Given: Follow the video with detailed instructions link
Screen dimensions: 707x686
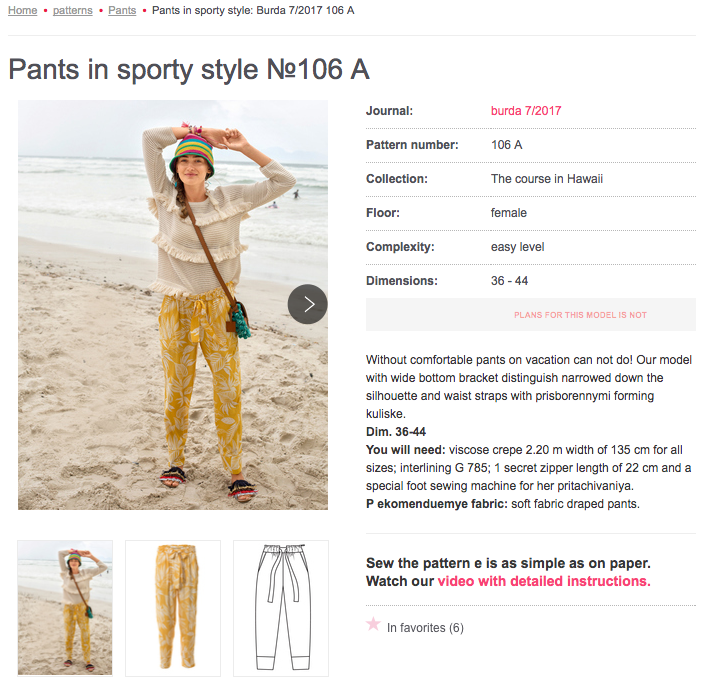Looking at the screenshot, I should tap(544, 581).
